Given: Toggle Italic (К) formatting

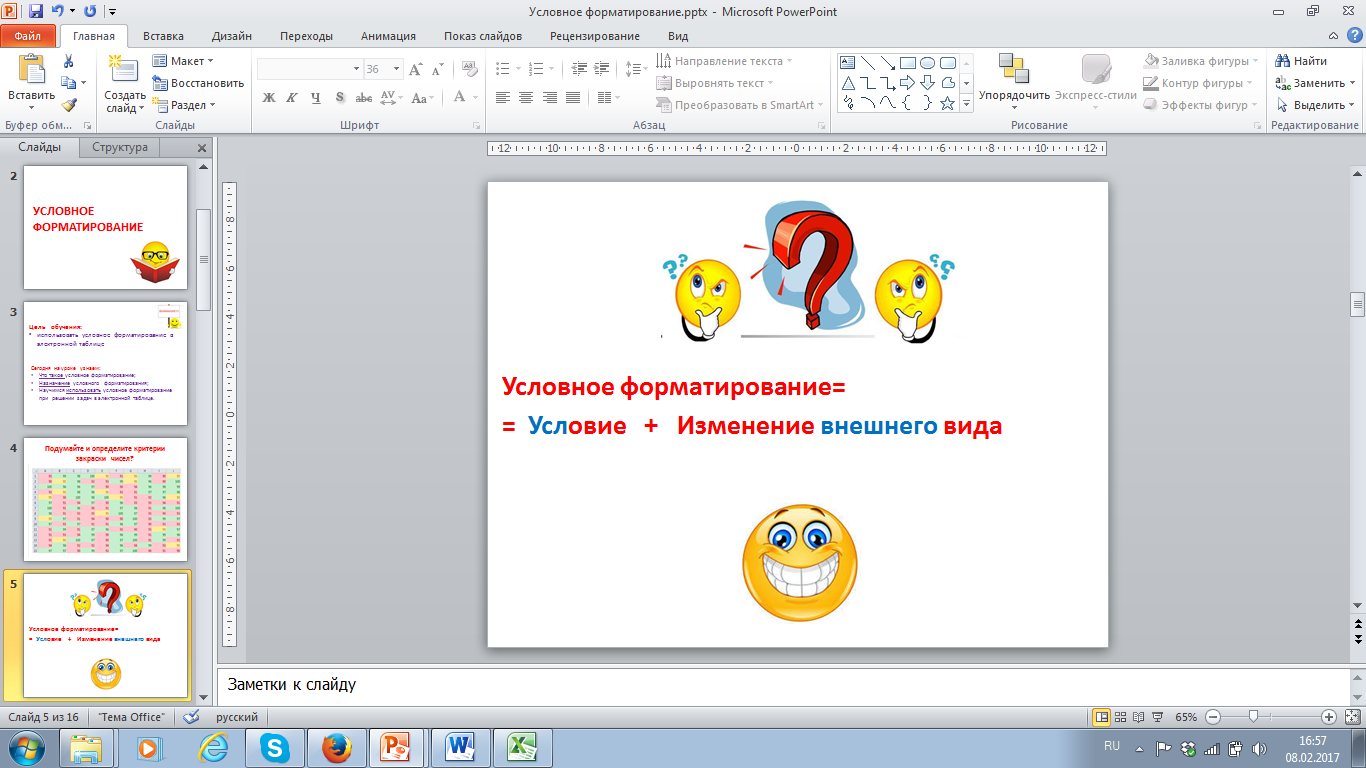Looking at the screenshot, I should point(292,98).
